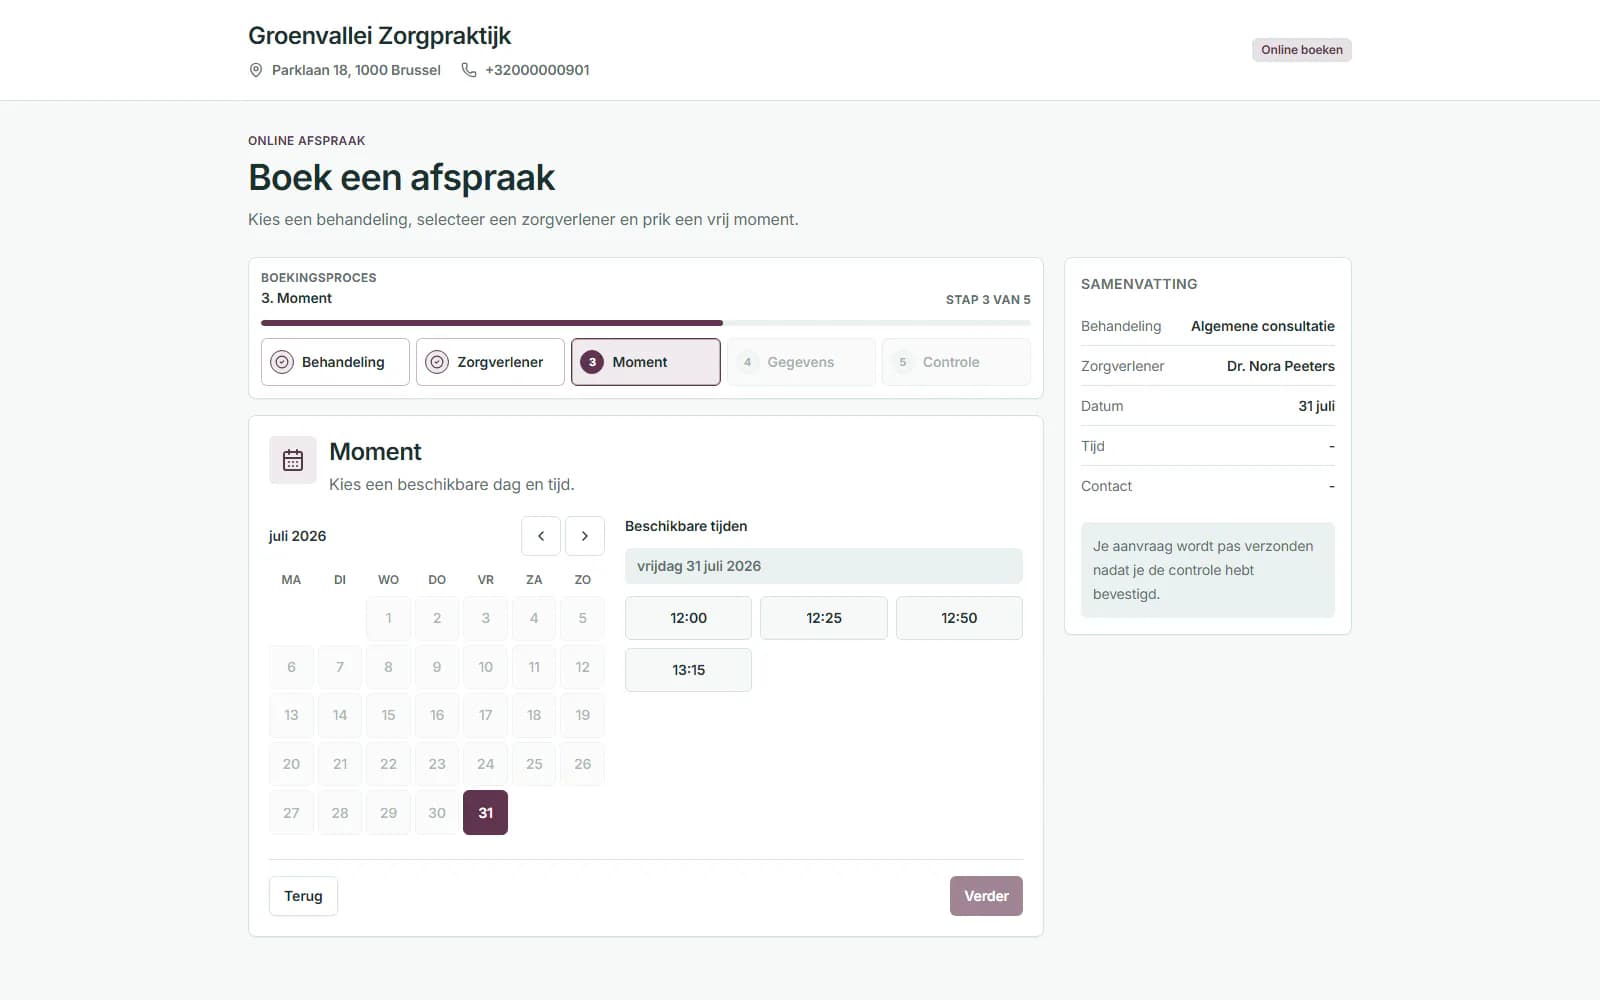Click 'Dr. Nora Peeters' in the summary
The height and width of the screenshot is (1000, 1600).
1281,366
